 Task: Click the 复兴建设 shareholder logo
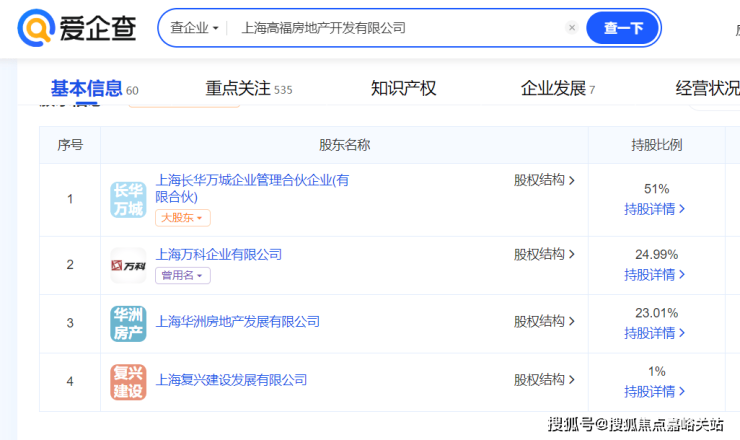pyautogui.click(x=128, y=382)
